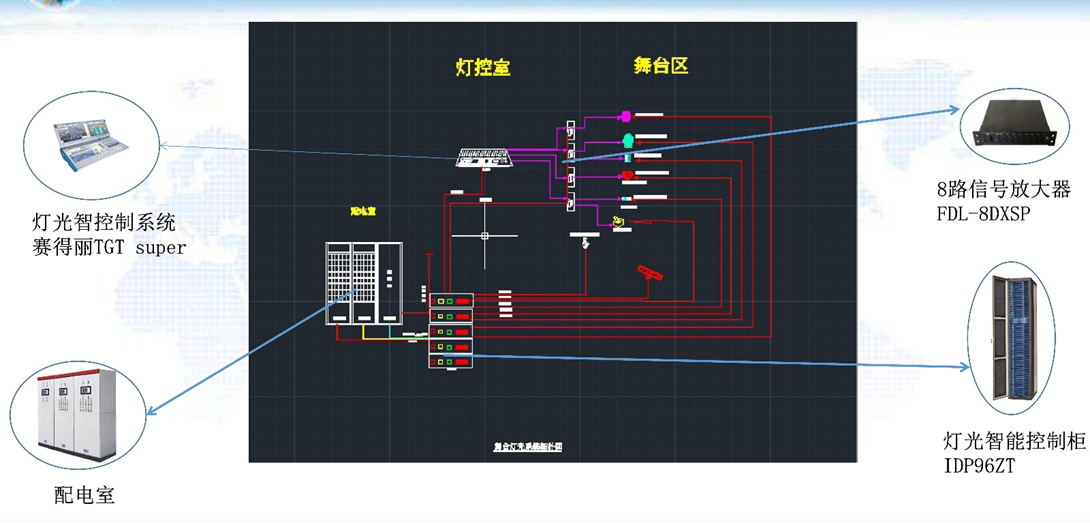The width and height of the screenshot is (1090, 523).
Task: Click the 舞台区 heading in diagram
Action: point(661,66)
